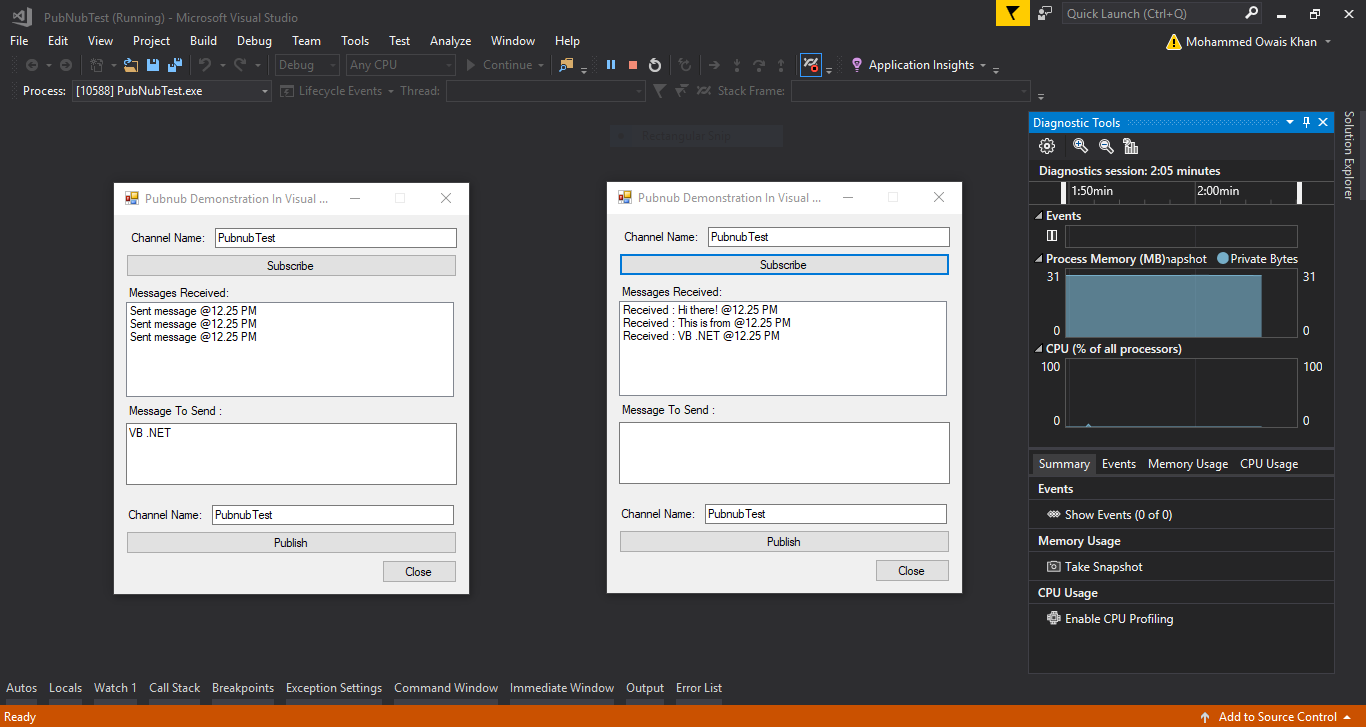Image resolution: width=1366 pixels, height=727 pixels.
Task: Open the Diagnostic Tools window position dropdown
Action: (1290, 123)
